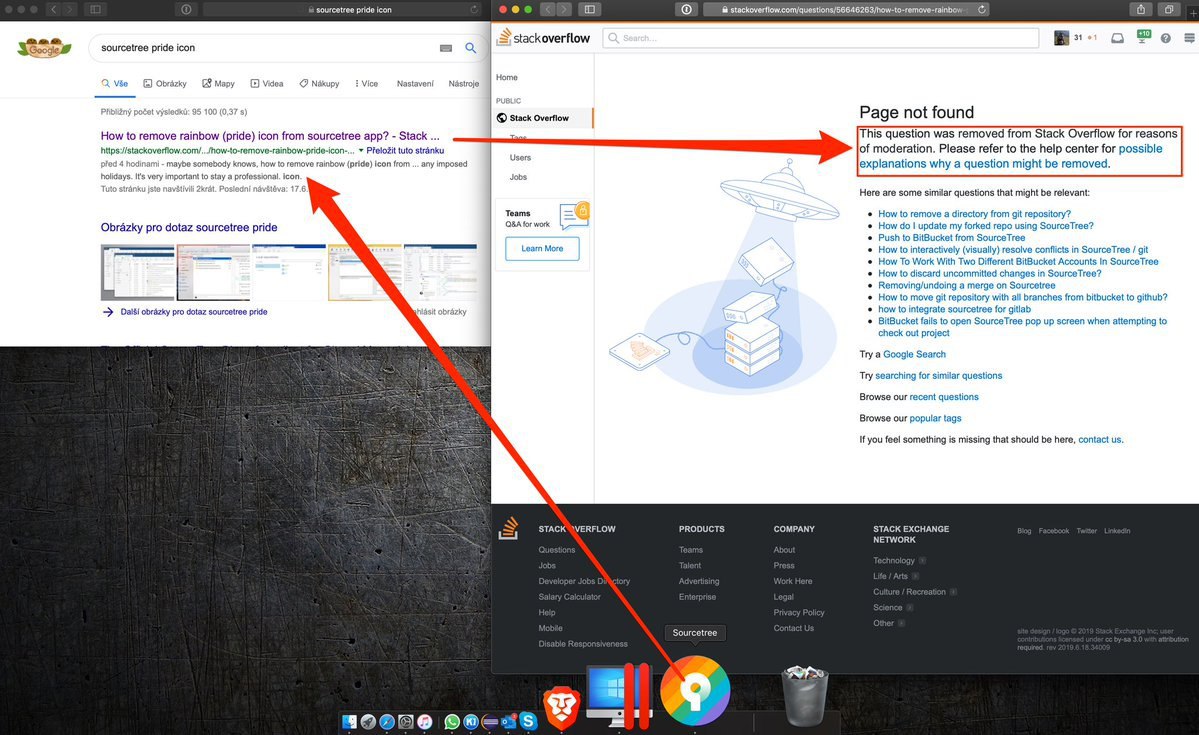Image resolution: width=1199 pixels, height=735 pixels.
Task: Focus the Stack Overflow search field
Action: point(820,37)
